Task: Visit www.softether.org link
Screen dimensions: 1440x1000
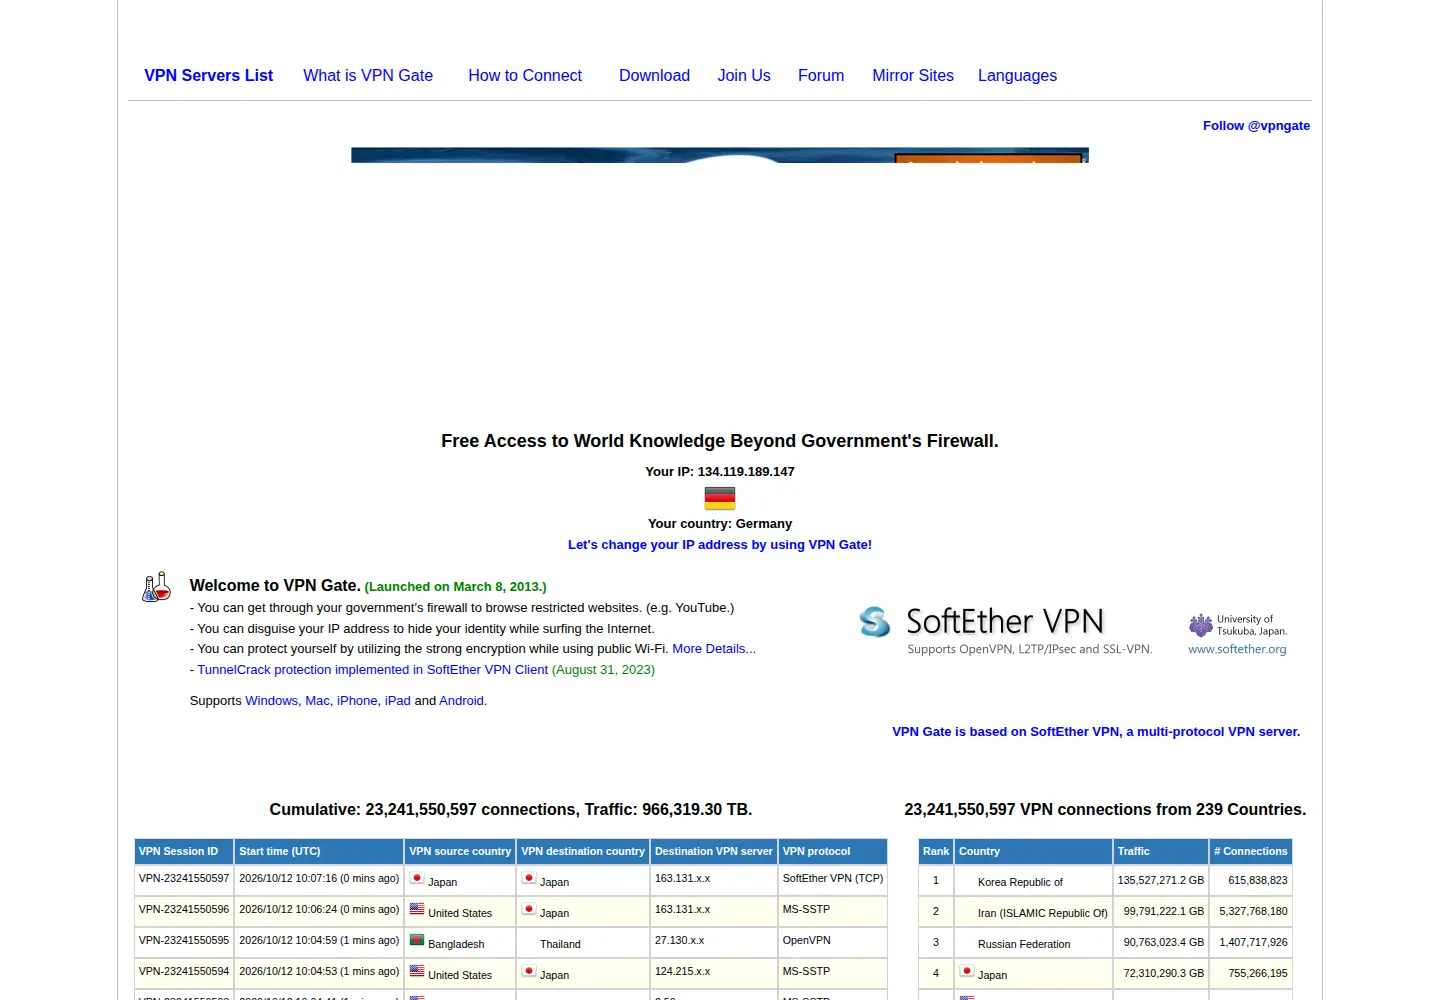Action: point(1237,649)
